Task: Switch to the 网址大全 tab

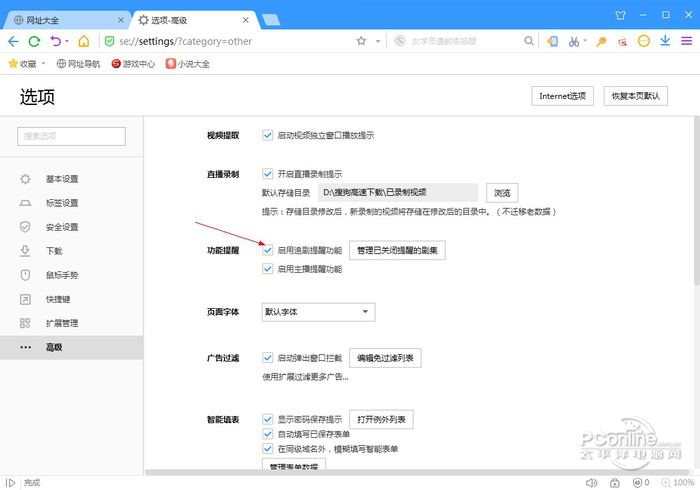Action: 62,18
